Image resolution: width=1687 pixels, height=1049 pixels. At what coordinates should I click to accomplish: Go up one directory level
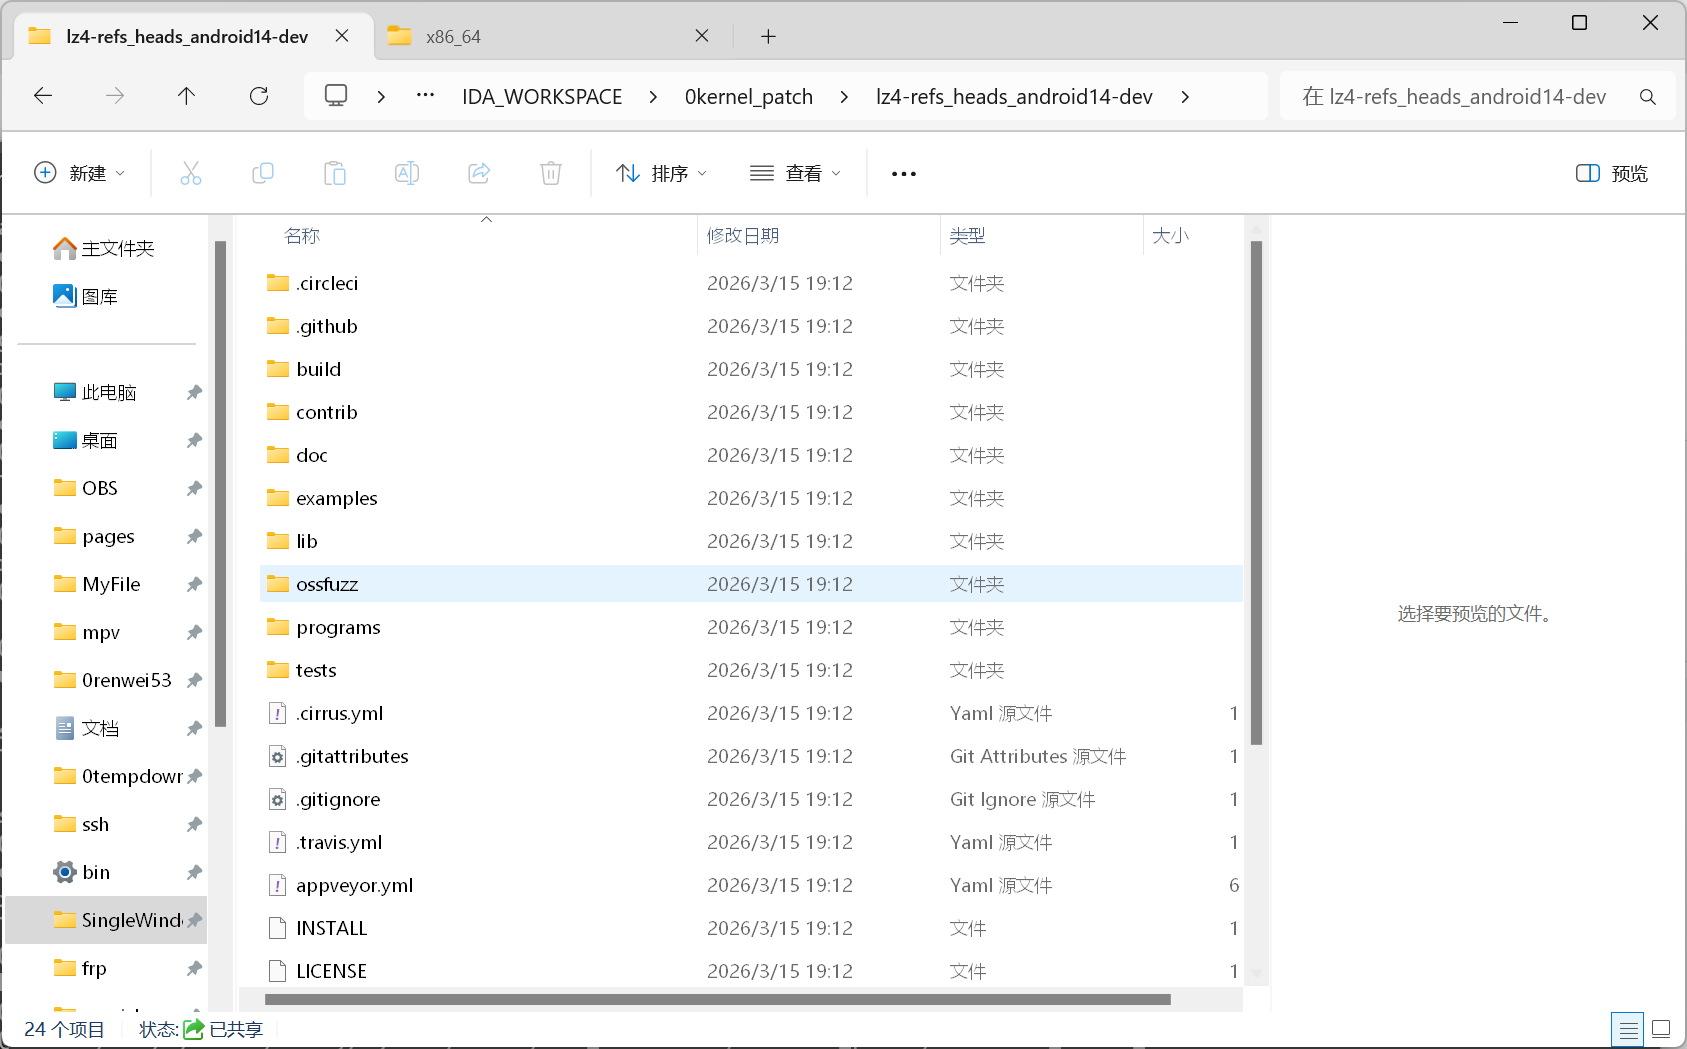(186, 96)
